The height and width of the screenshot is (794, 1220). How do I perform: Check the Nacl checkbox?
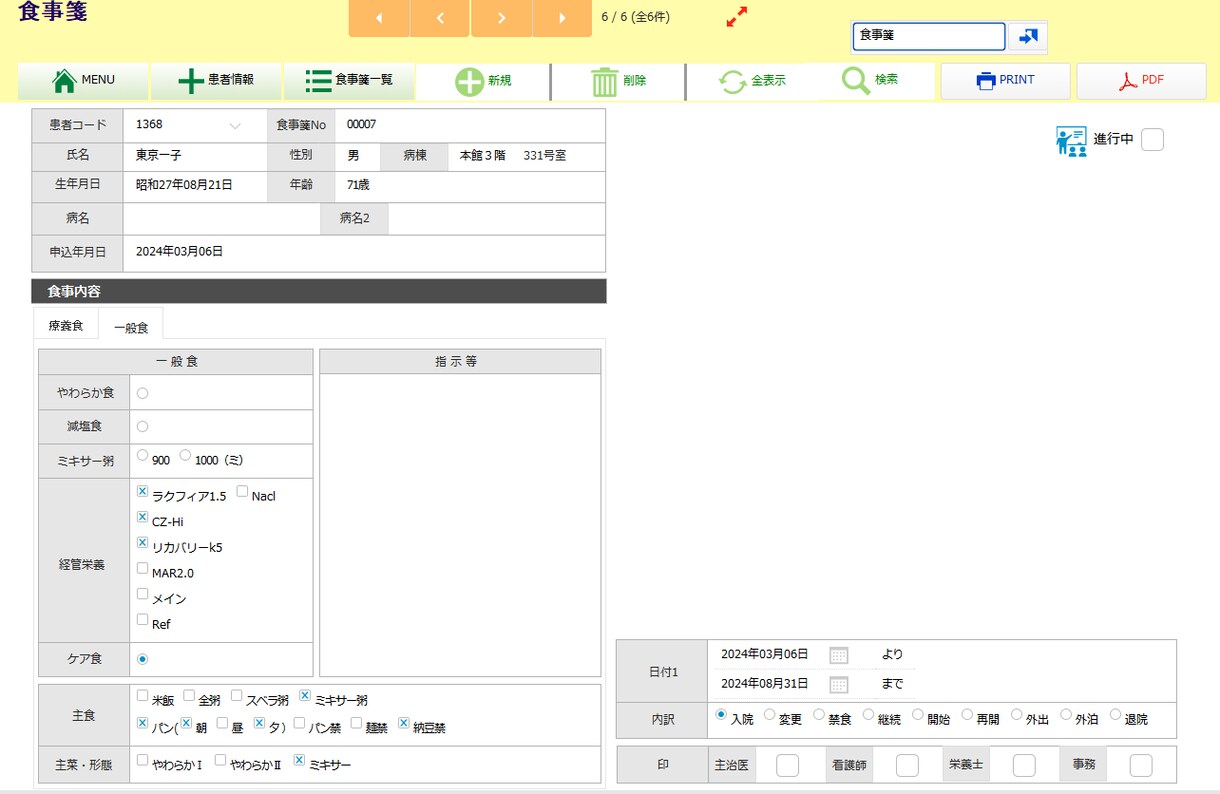pos(242,491)
